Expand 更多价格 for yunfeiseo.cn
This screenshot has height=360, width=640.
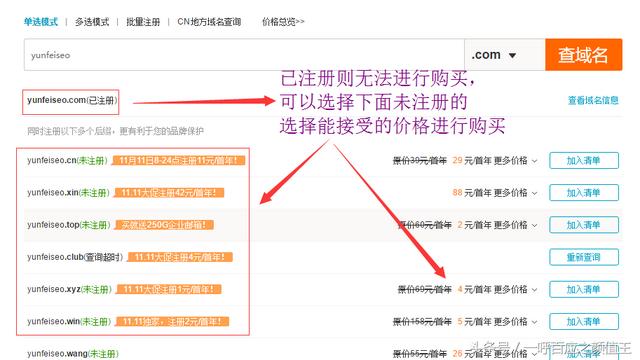click(x=516, y=160)
